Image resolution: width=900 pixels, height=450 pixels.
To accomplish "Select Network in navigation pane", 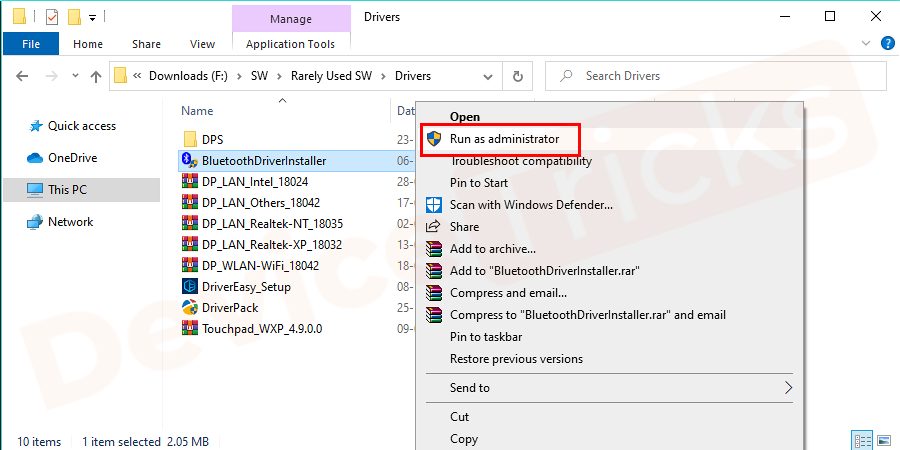I will click(x=60, y=222).
